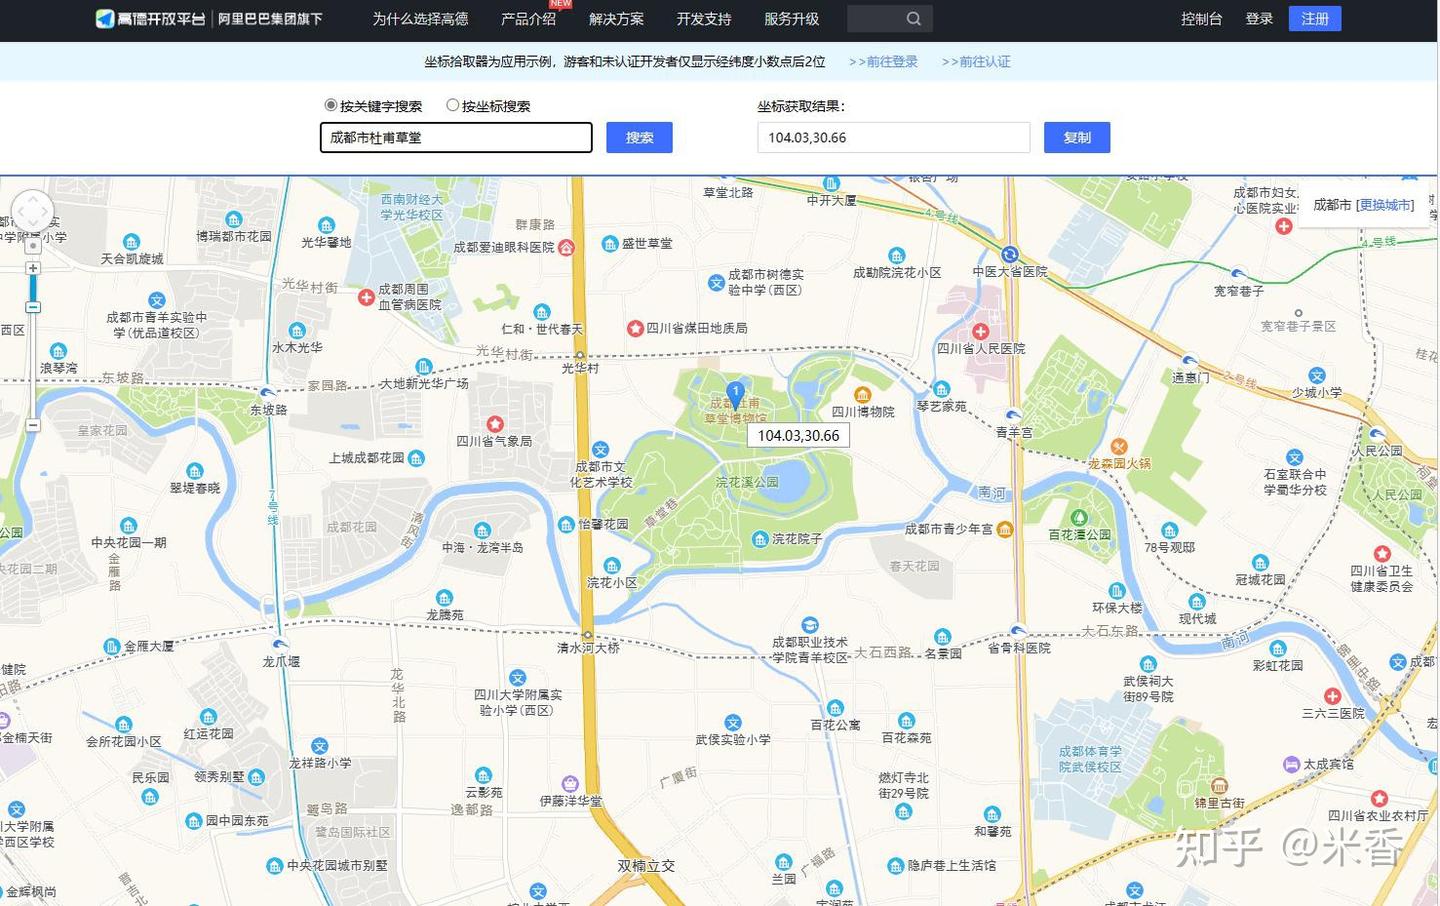This screenshot has height=906, width=1440.
Task: Click the zoom level slider track
Action: 33,360
